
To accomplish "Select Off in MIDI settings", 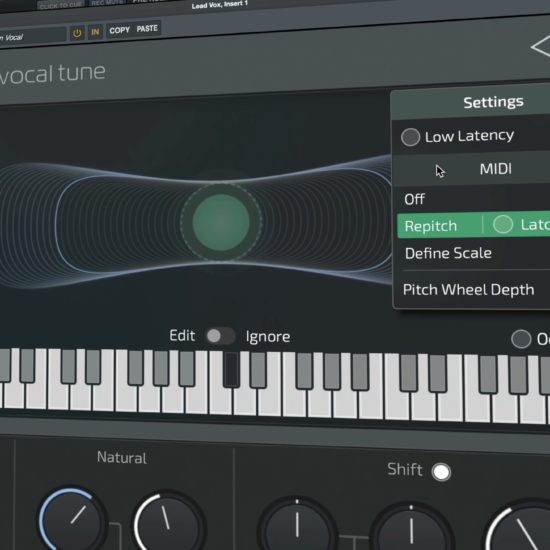I will [414, 199].
